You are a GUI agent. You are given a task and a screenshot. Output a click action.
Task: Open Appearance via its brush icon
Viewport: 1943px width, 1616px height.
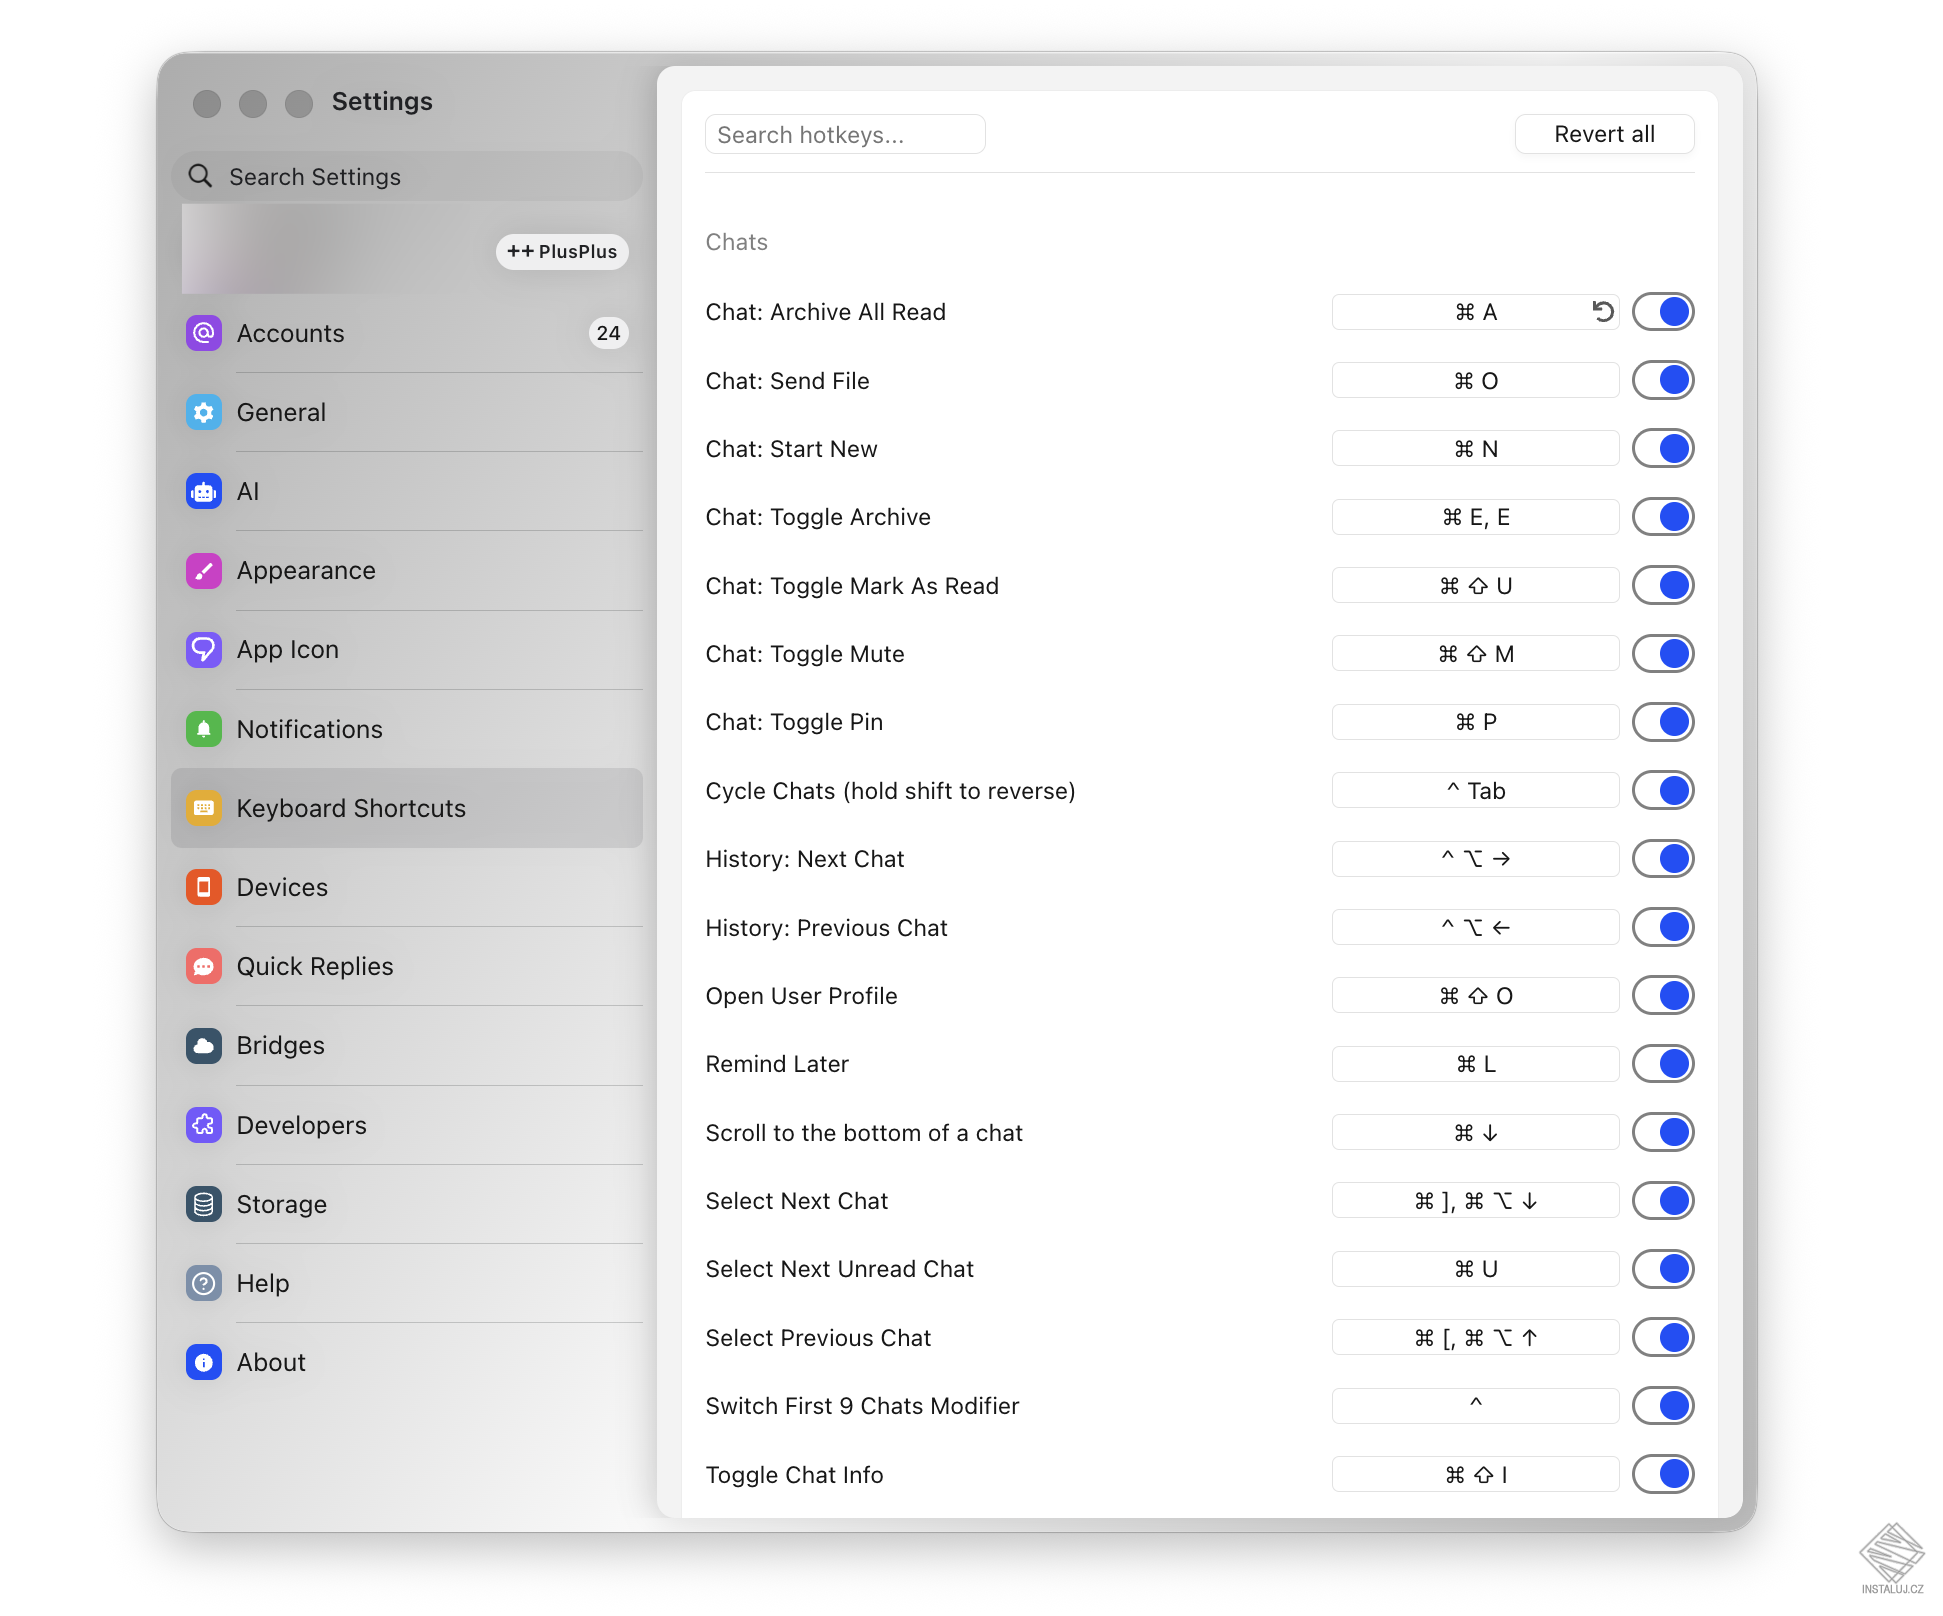tap(204, 571)
